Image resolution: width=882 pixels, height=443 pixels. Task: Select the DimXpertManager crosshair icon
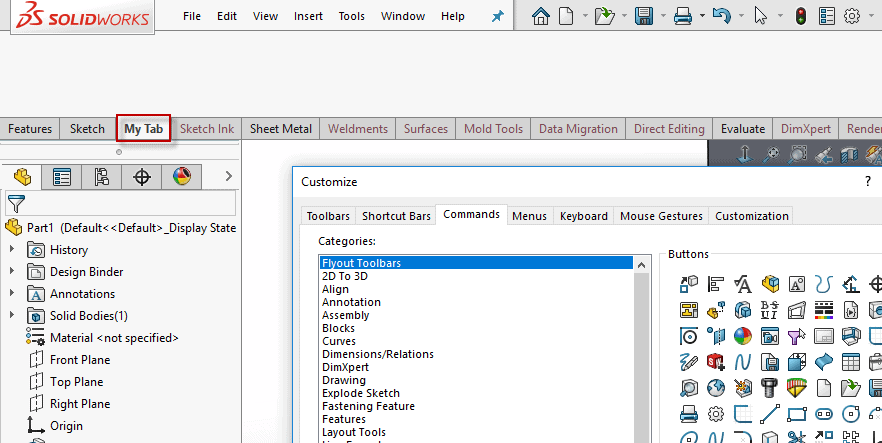(x=142, y=177)
